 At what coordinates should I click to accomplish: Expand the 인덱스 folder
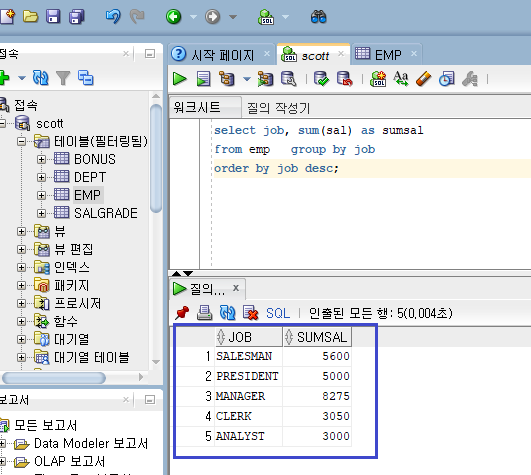21,267
